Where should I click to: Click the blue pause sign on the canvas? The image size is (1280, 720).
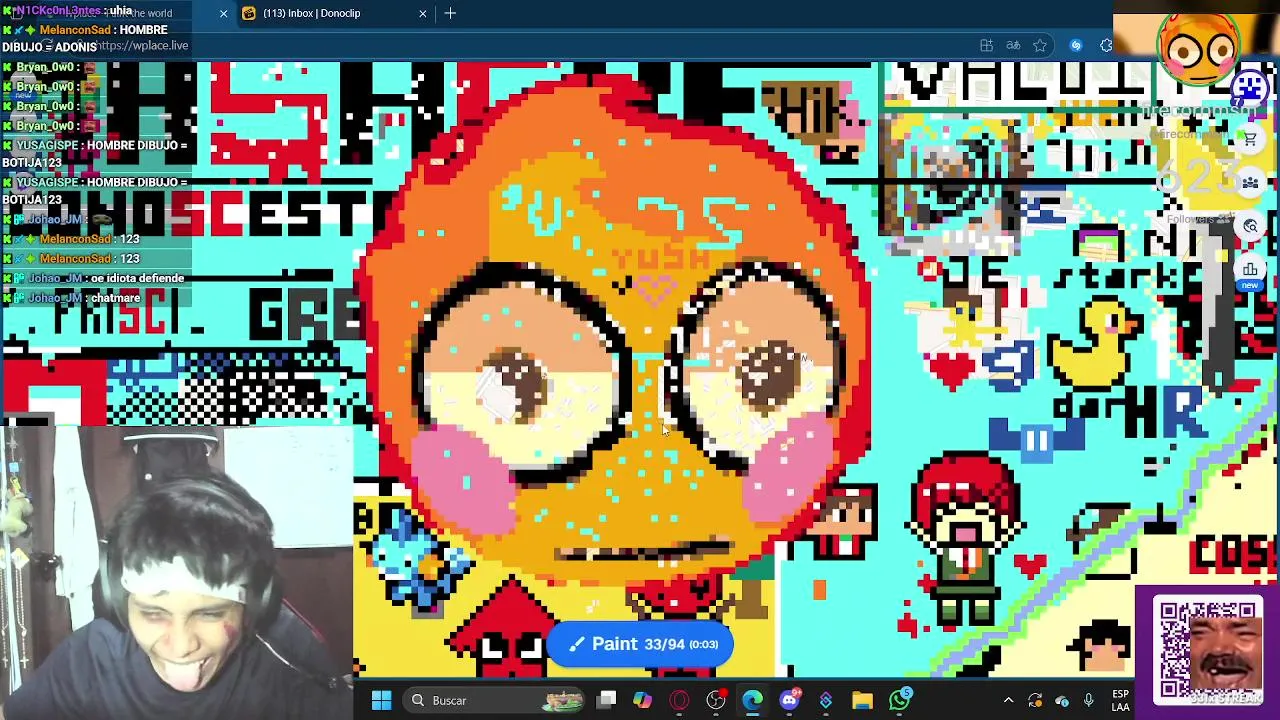[1036, 441]
